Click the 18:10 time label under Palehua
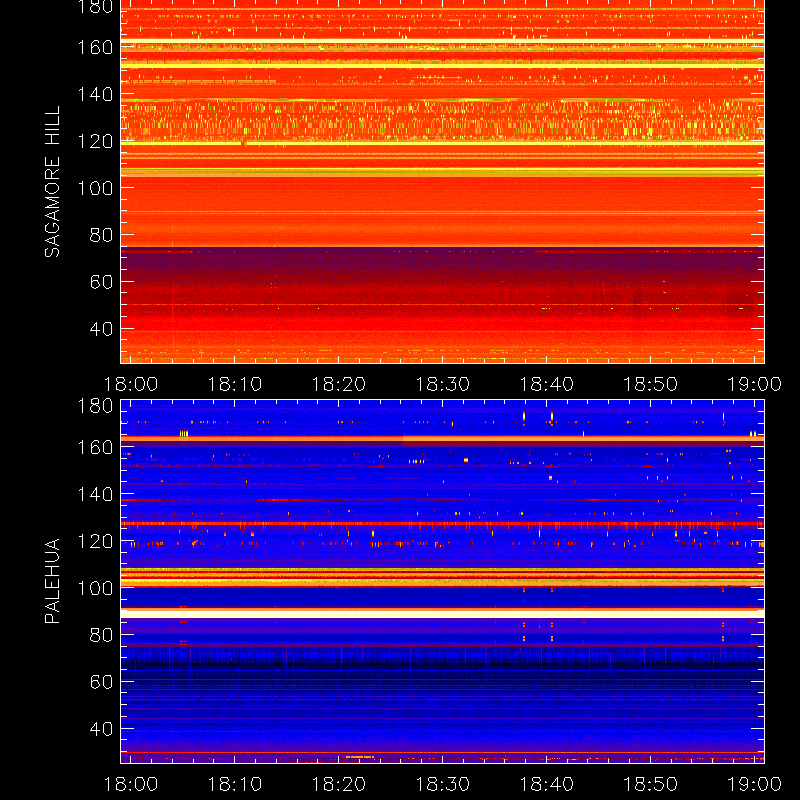This screenshot has width=800, height=800. point(235,784)
